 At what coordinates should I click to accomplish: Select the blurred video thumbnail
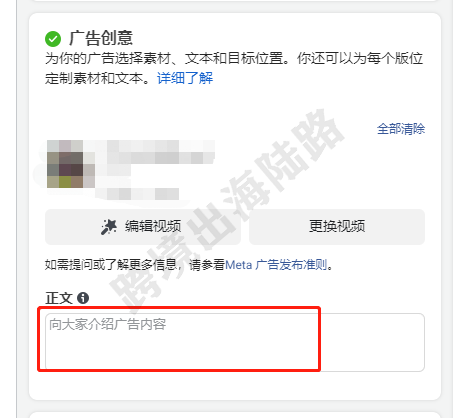71,164
